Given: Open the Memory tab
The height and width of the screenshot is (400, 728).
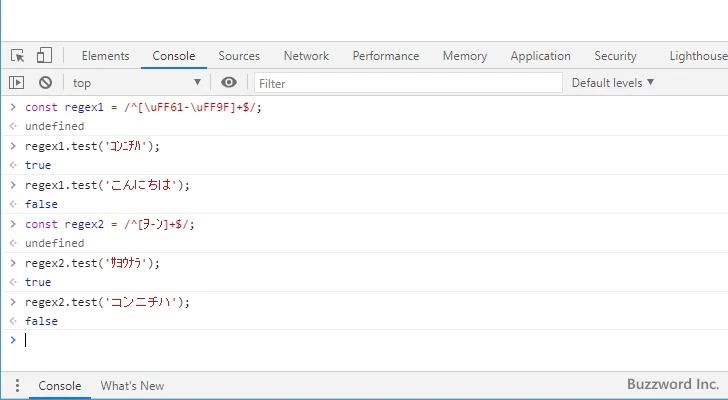Looking at the screenshot, I should [465, 56].
